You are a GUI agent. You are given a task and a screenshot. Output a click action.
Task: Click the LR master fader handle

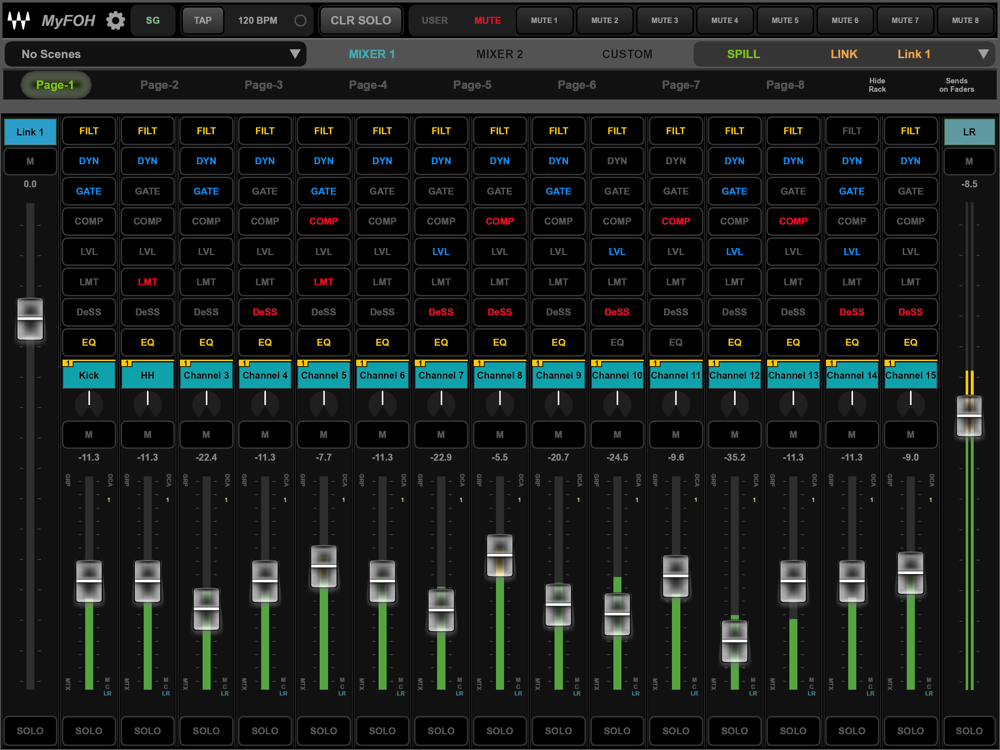[x=969, y=416]
